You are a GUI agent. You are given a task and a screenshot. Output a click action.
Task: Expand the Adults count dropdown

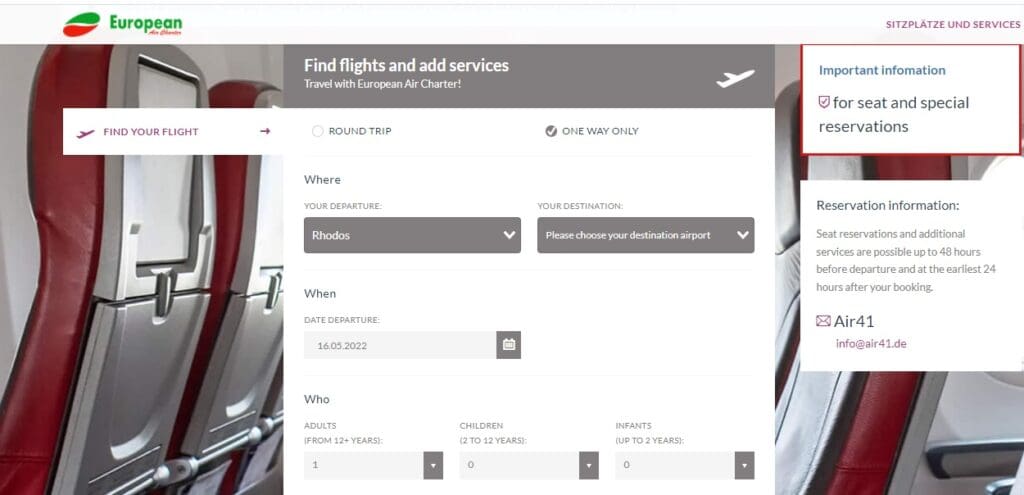point(373,465)
